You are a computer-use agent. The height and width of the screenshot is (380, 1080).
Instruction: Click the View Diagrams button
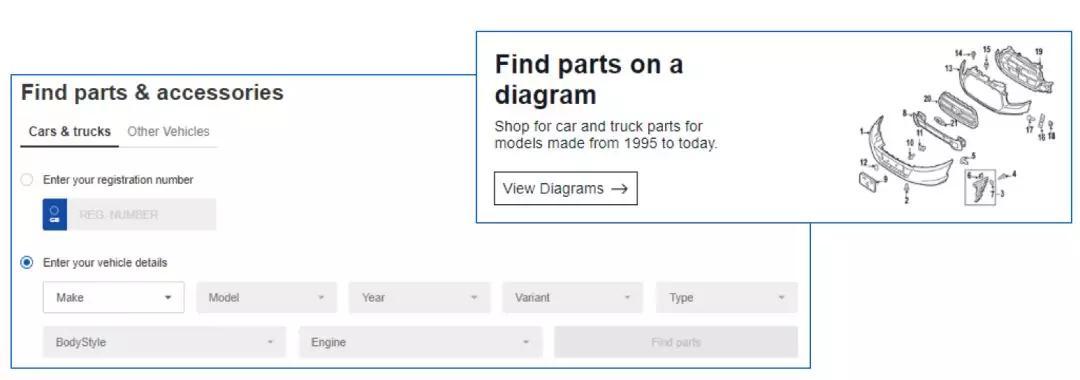click(565, 189)
